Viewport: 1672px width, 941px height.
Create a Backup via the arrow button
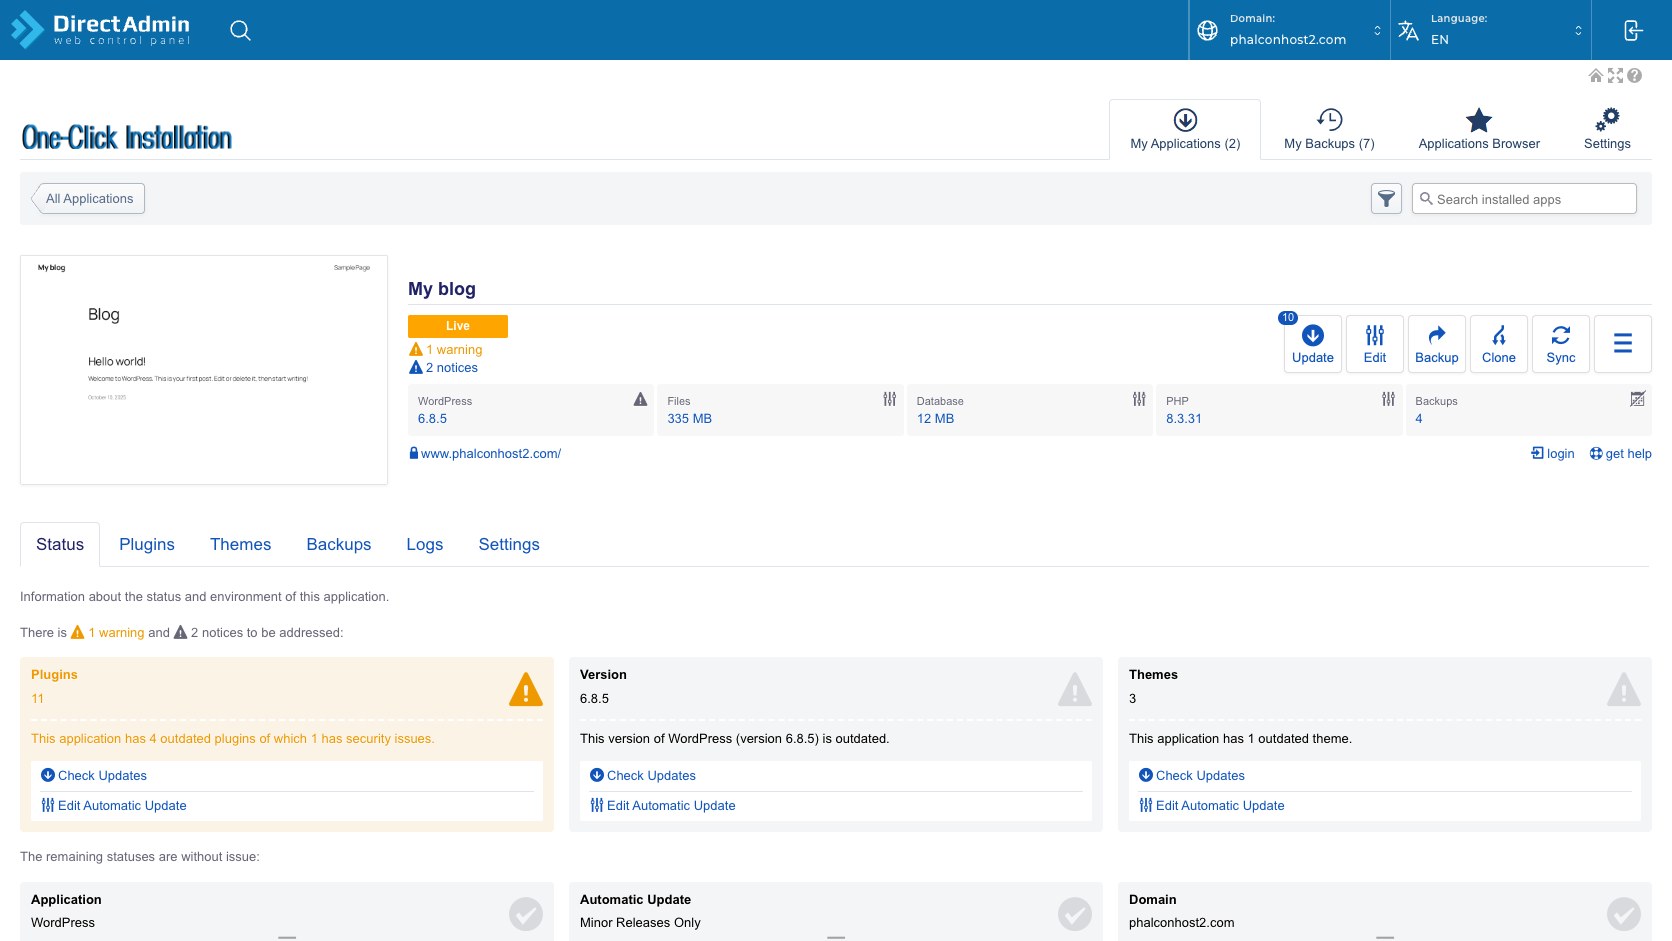coord(1437,344)
